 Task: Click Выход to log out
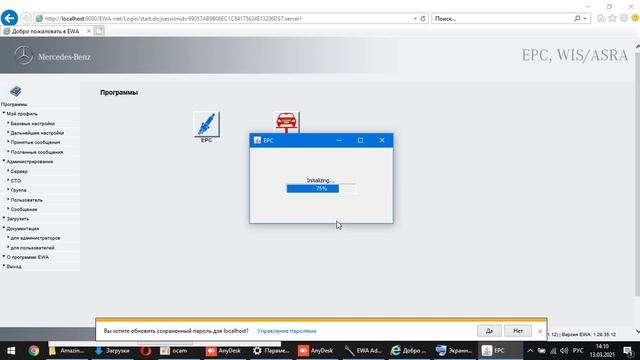(x=14, y=267)
